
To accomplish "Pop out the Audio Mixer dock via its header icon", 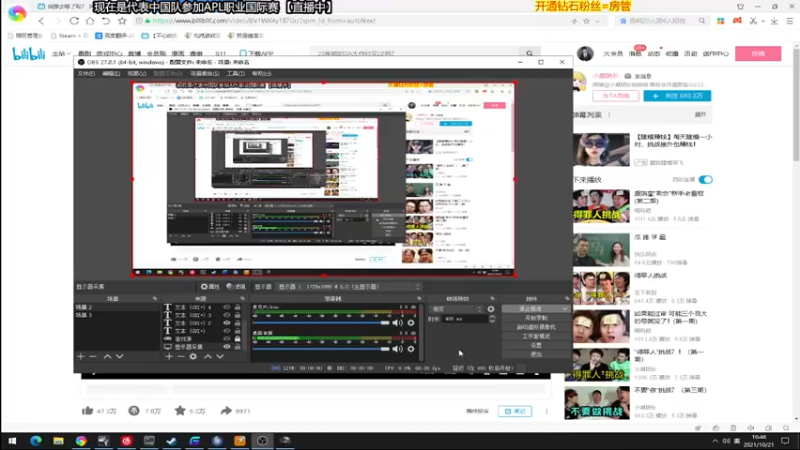I will (419, 298).
